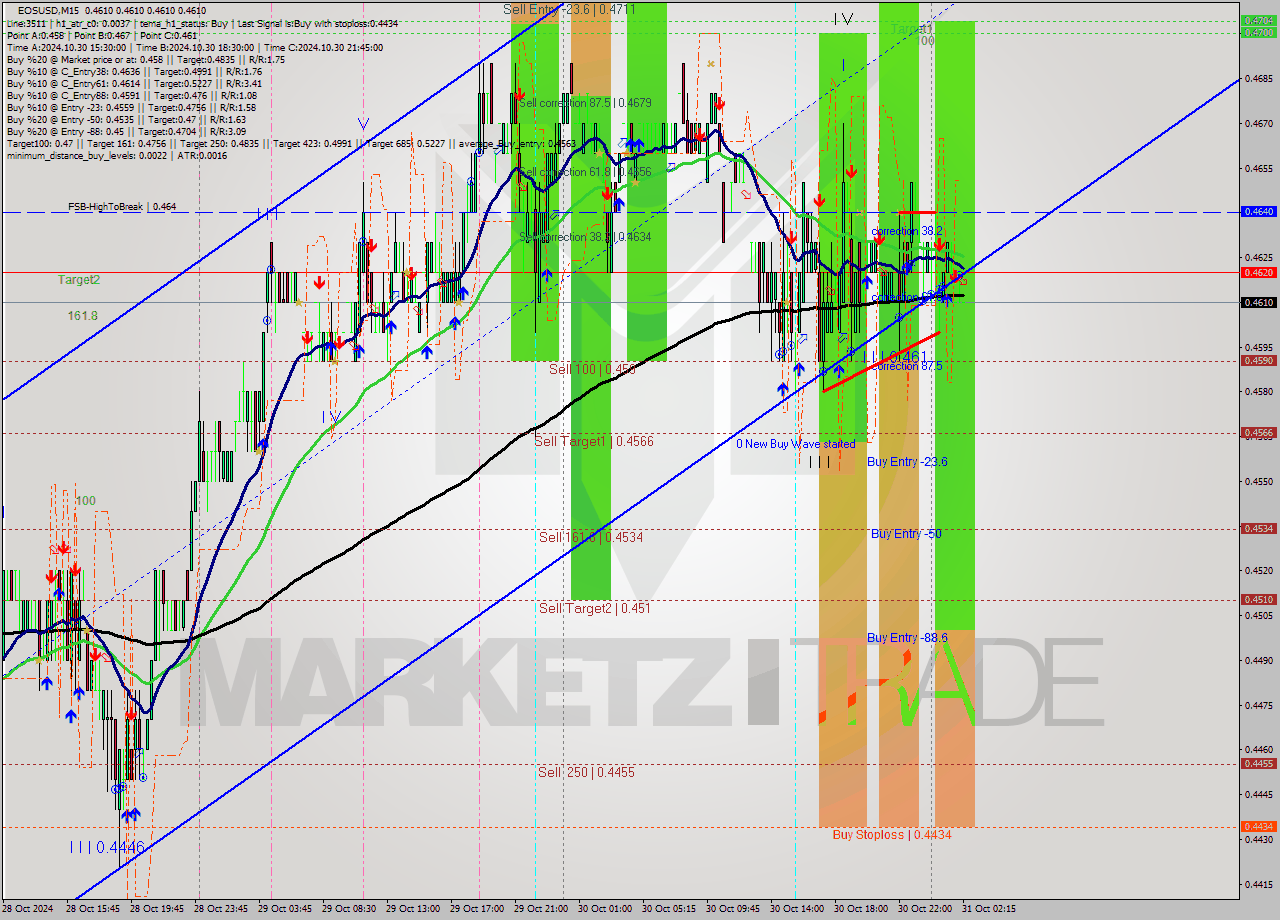Image resolution: width=1280 pixels, height=920 pixels.
Task: Click the 'correction 38.2' blue label
Action: [907, 230]
